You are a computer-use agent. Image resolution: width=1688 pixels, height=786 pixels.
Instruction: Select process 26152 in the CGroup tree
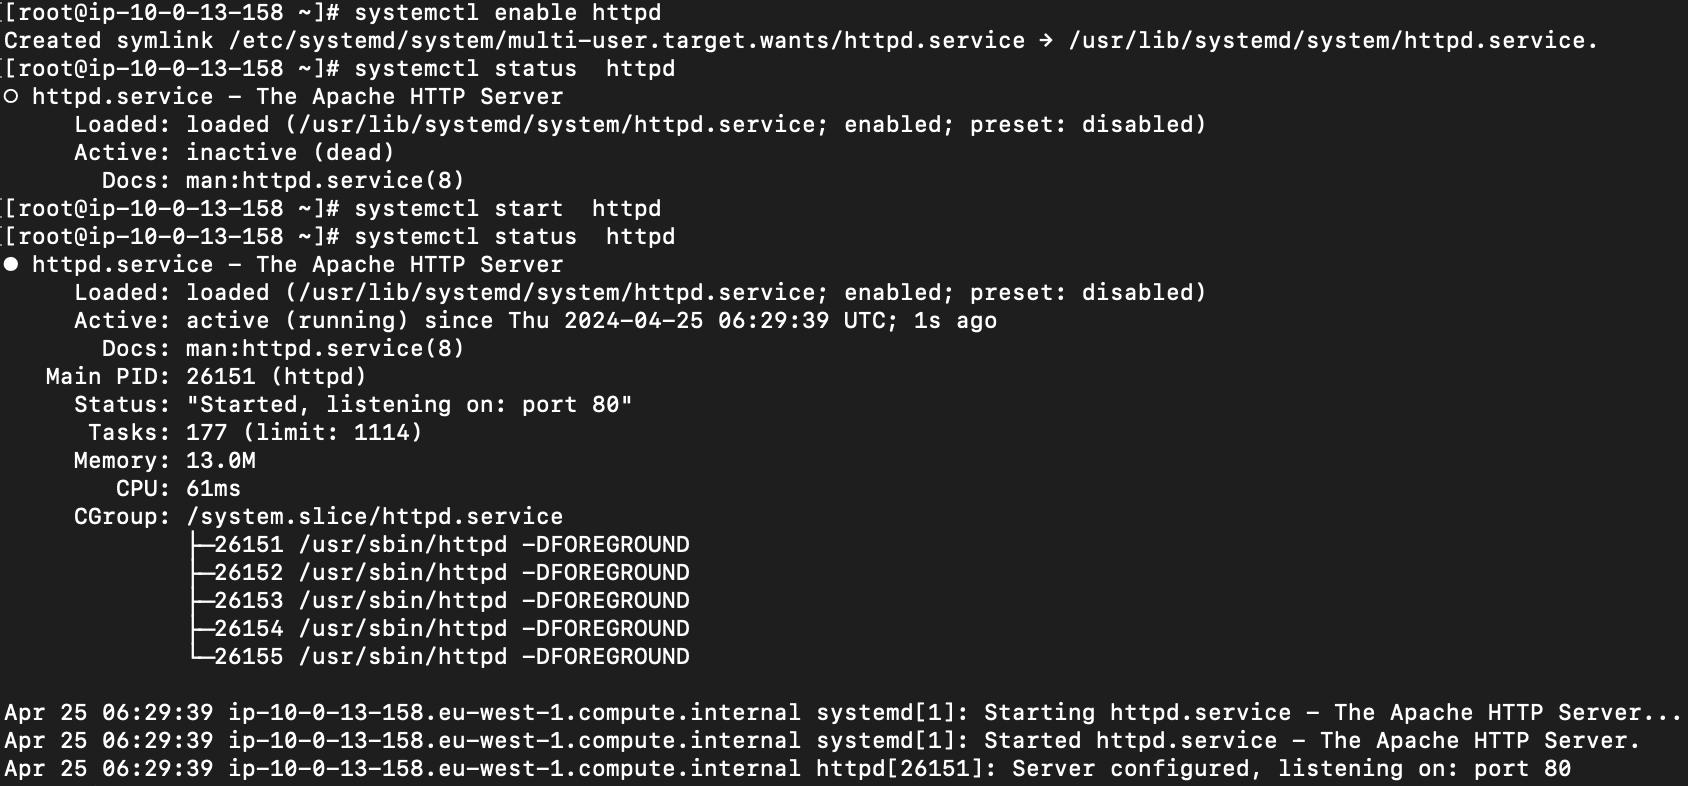pos(450,573)
